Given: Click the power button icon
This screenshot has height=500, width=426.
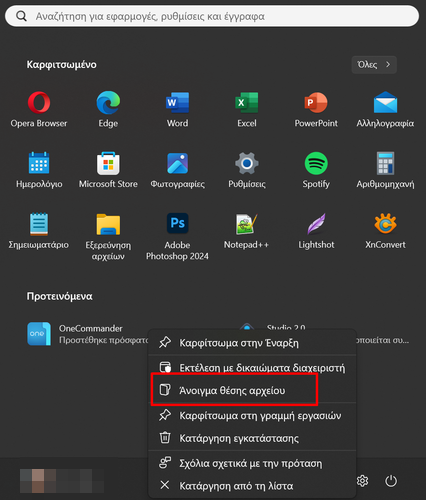Looking at the screenshot, I should (x=391, y=481).
